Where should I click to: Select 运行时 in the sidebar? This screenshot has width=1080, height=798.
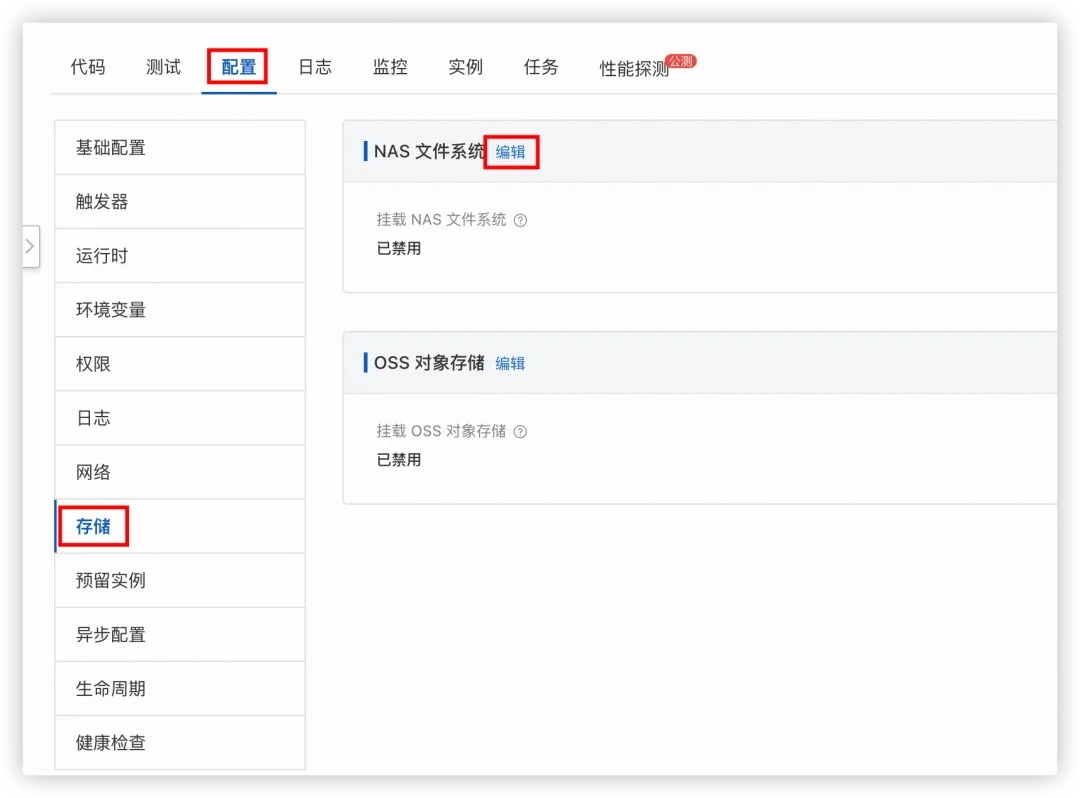coord(180,256)
